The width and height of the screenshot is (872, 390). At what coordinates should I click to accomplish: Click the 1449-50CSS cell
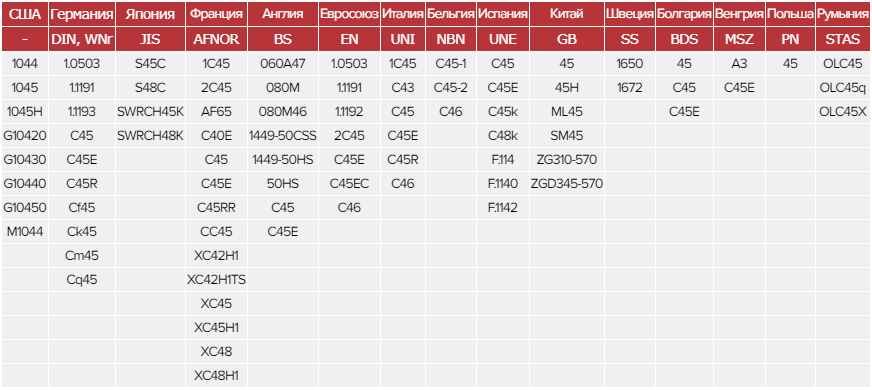pyautogui.click(x=283, y=136)
